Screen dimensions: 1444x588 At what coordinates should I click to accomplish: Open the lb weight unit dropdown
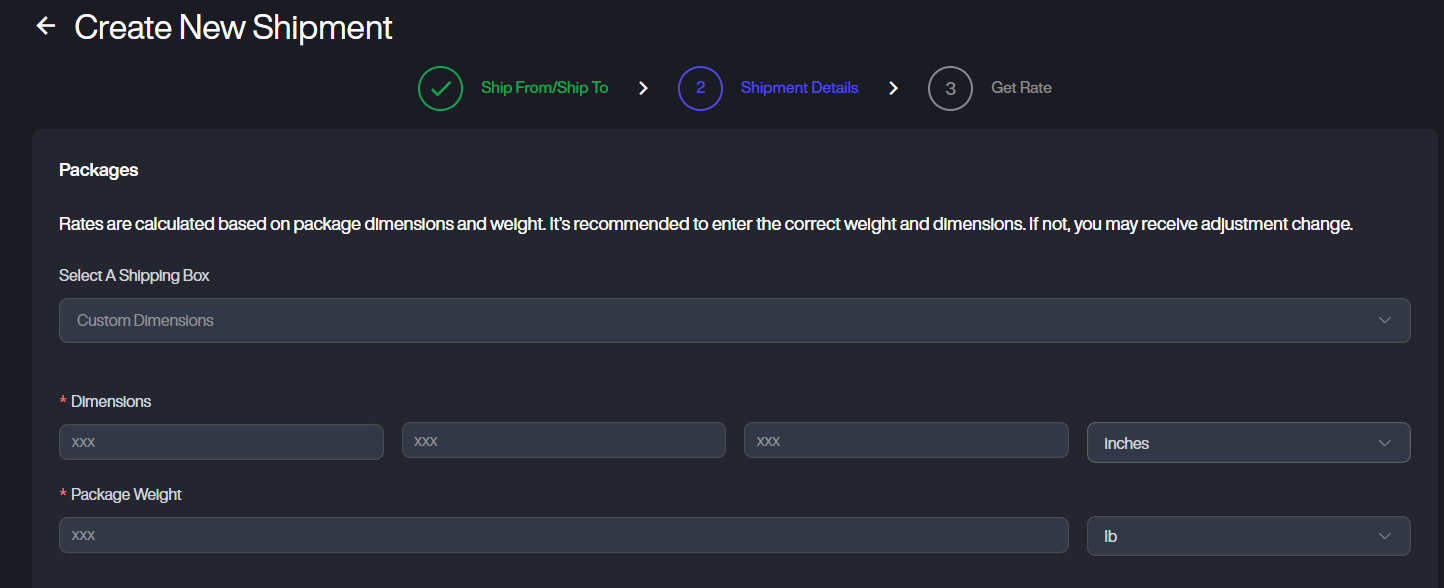1248,536
